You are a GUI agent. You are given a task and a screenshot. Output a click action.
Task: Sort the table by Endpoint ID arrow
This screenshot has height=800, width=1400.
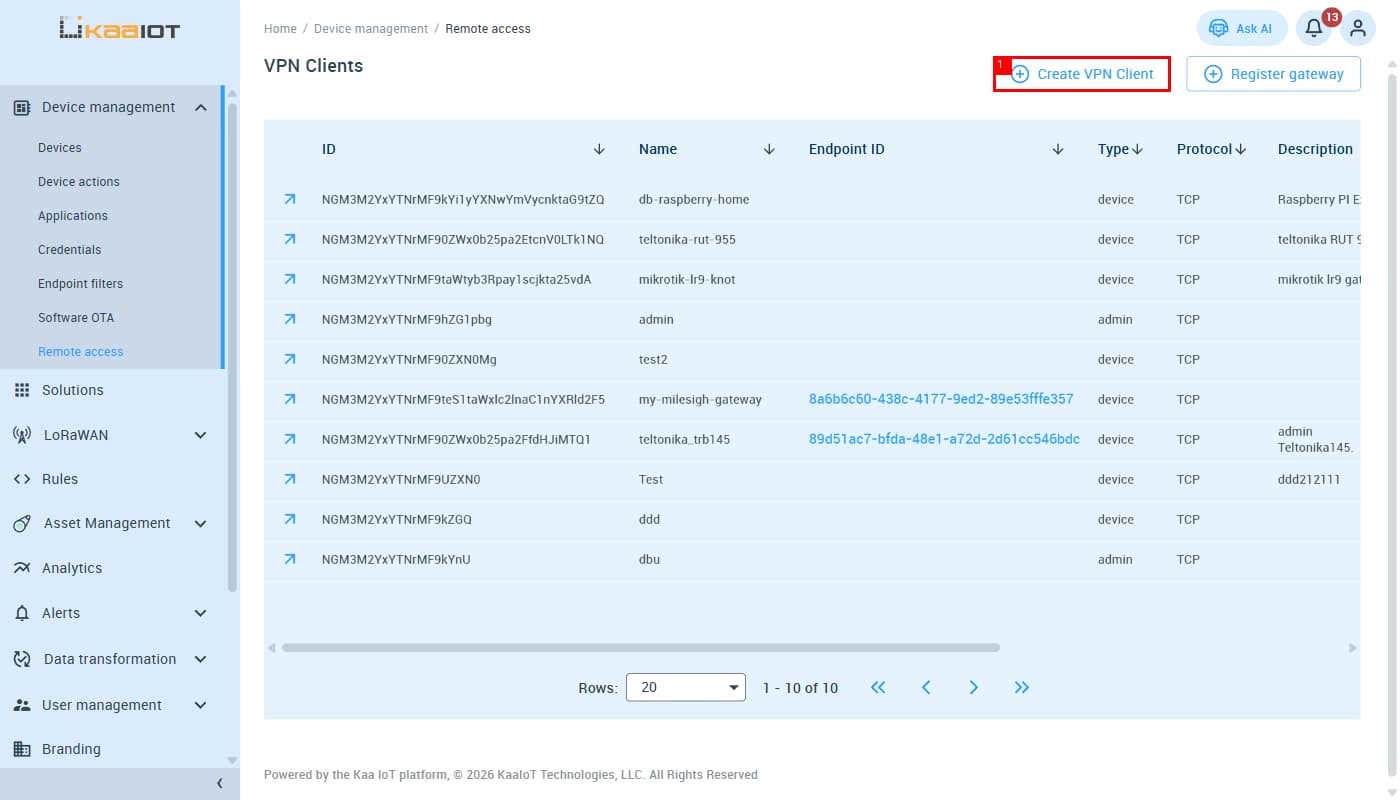[x=1058, y=149]
